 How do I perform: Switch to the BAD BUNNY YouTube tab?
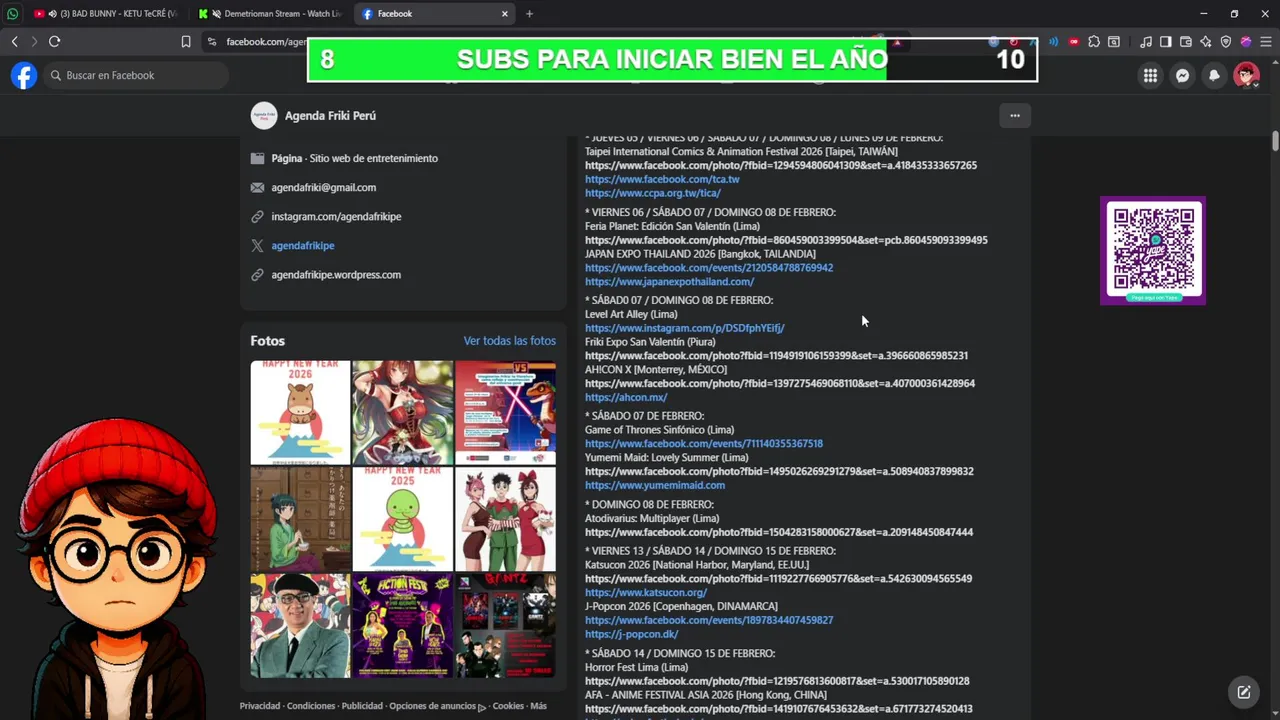click(x=105, y=14)
